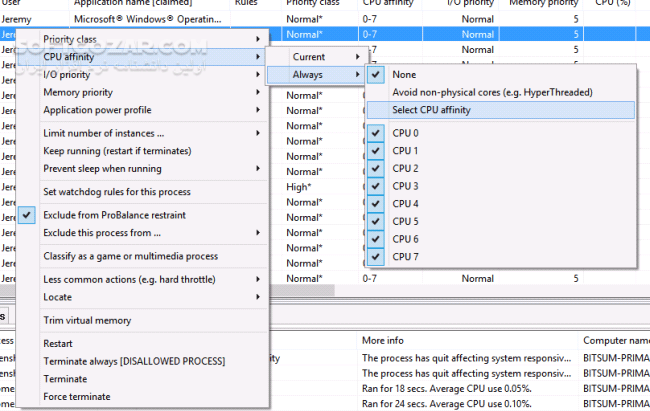Uncheck CPU 3 affinity
Viewport: 650px width, 411px height.
tap(405, 186)
